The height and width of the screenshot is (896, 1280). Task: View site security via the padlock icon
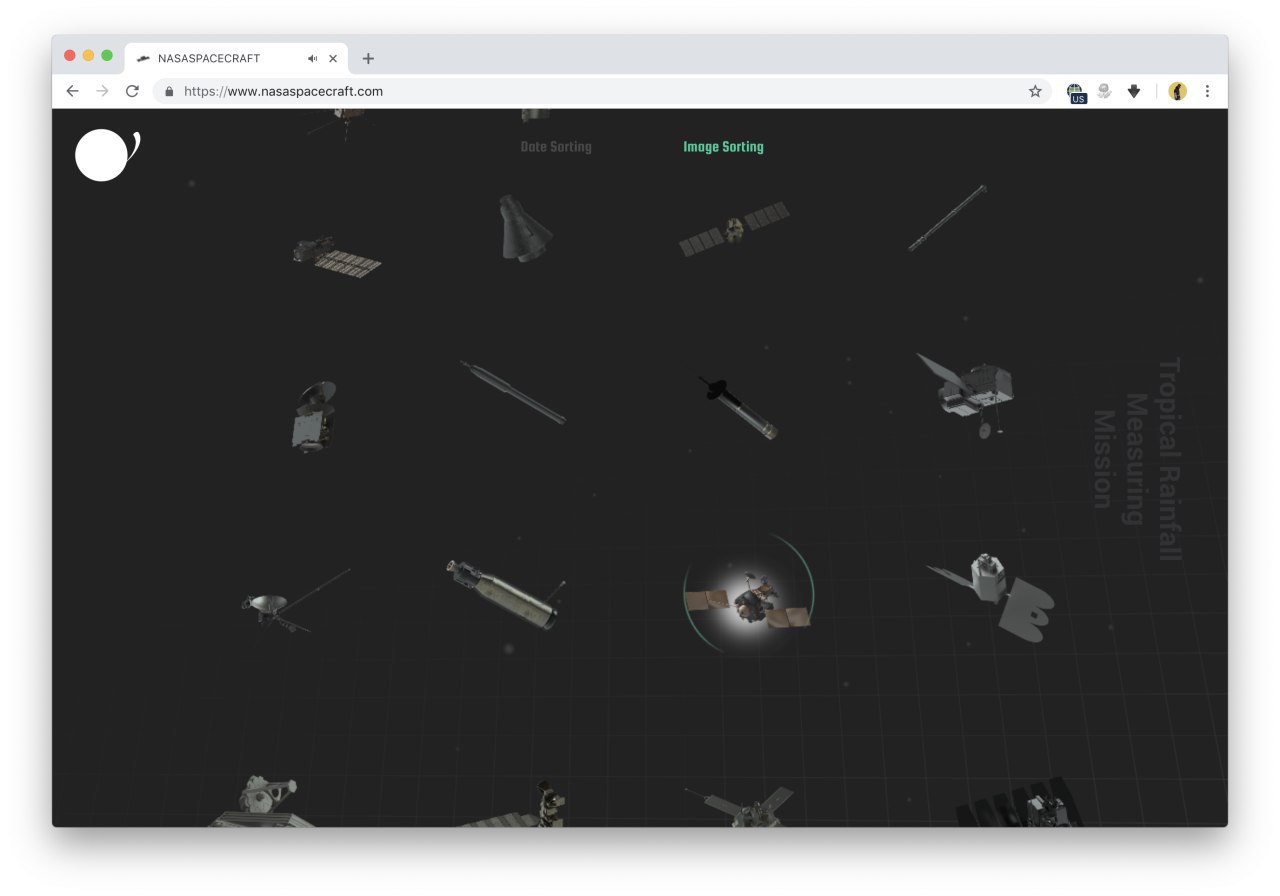click(x=168, y=91)
